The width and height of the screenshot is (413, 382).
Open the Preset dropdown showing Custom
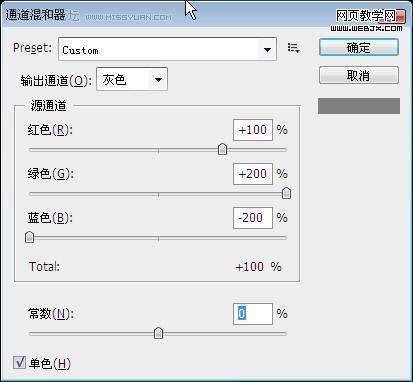pos(167,49)
